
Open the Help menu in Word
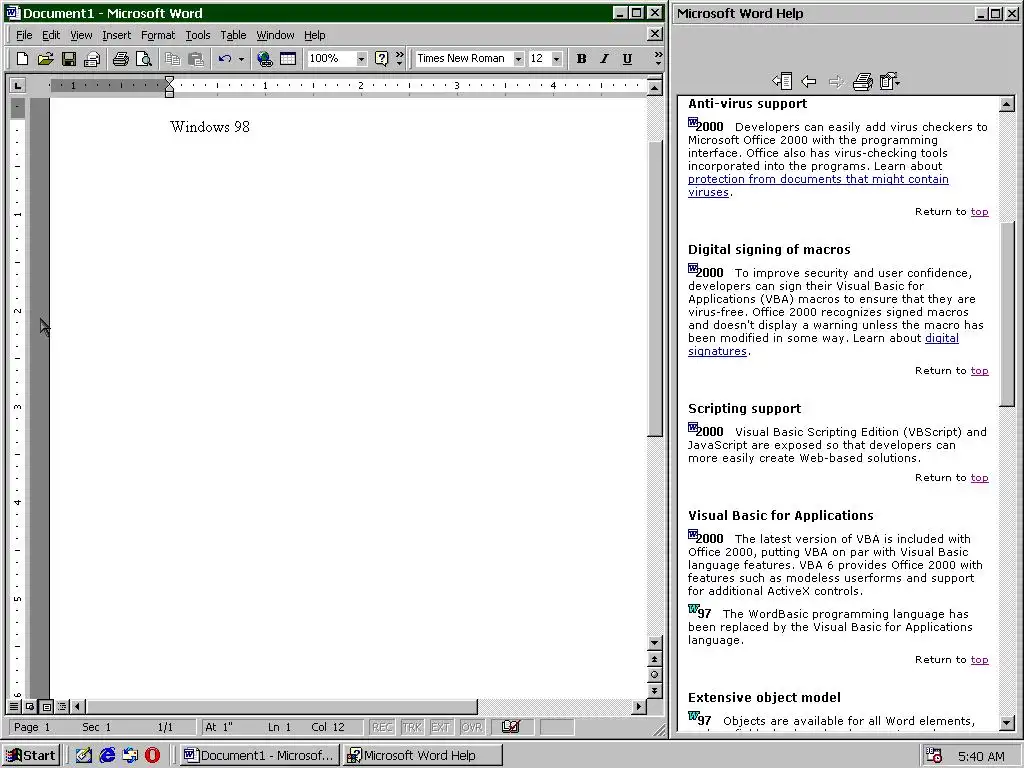click(315, 35)
